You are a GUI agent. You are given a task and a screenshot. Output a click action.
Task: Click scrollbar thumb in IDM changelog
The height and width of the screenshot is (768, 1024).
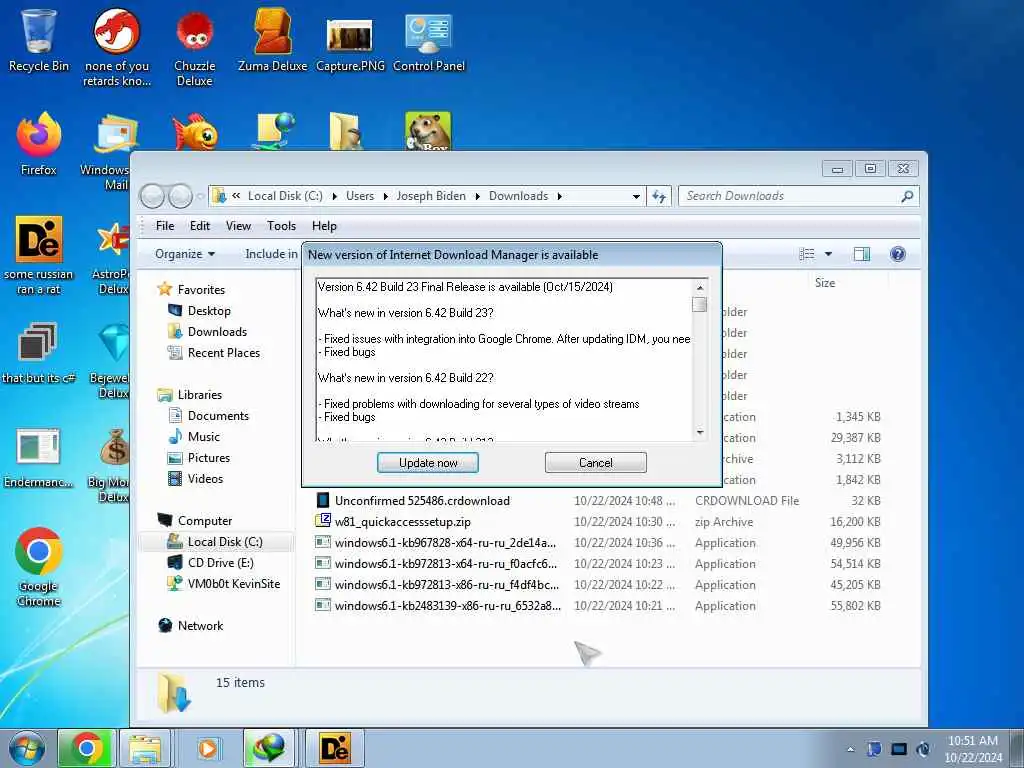pos(699,305)
